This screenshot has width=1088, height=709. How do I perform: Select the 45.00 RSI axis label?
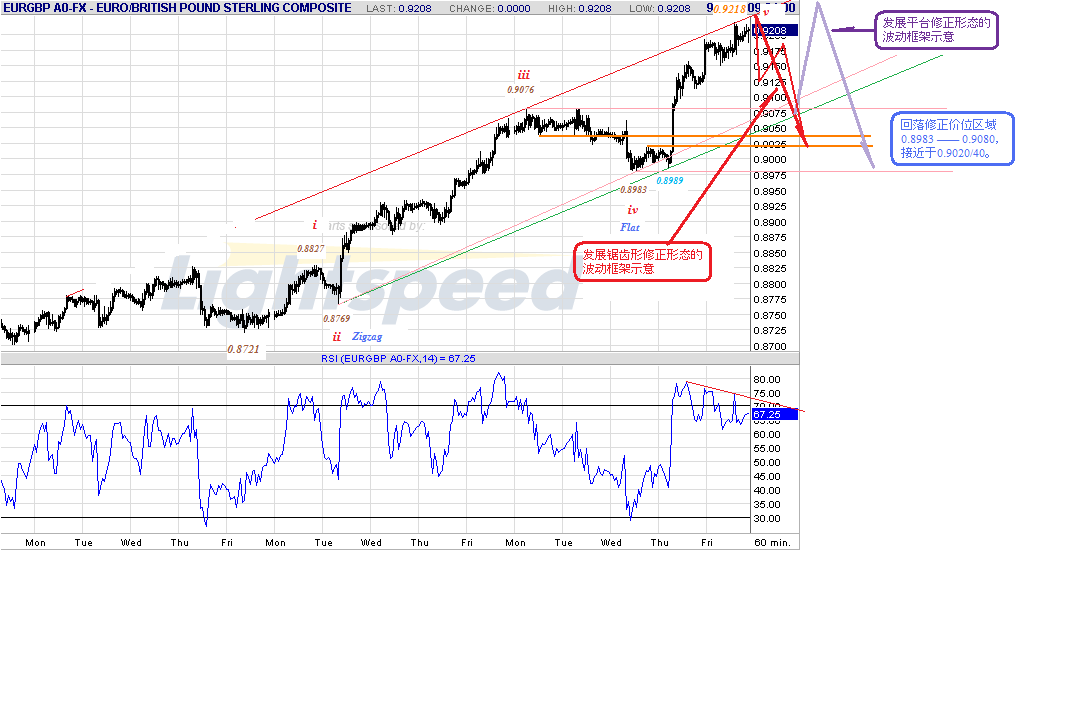pos(767,477)
